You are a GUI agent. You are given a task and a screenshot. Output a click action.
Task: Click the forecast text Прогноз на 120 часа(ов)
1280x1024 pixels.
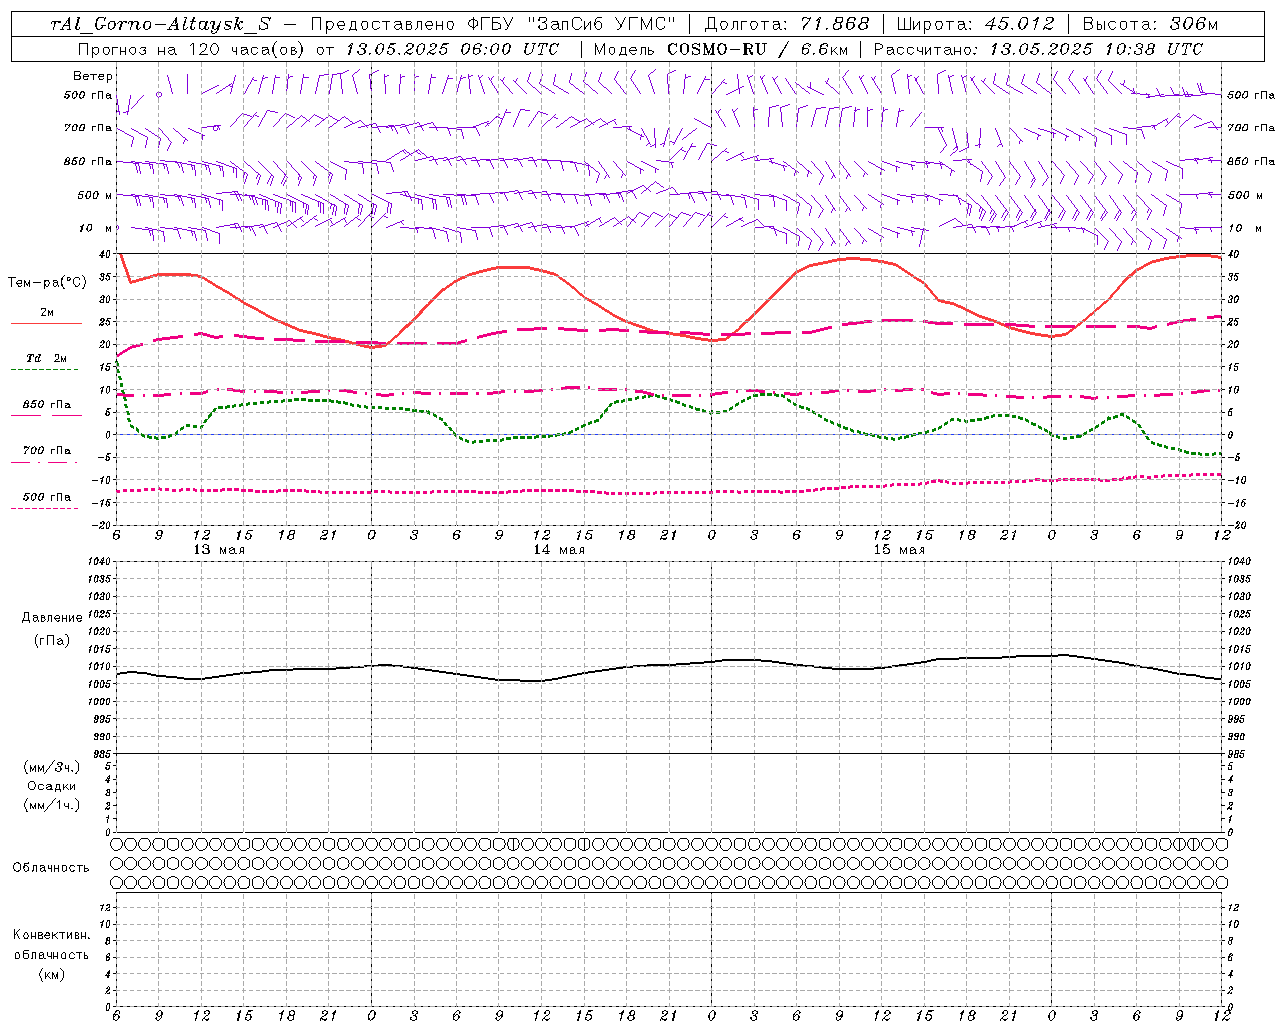pyautogui.click(x=192, y=49)
